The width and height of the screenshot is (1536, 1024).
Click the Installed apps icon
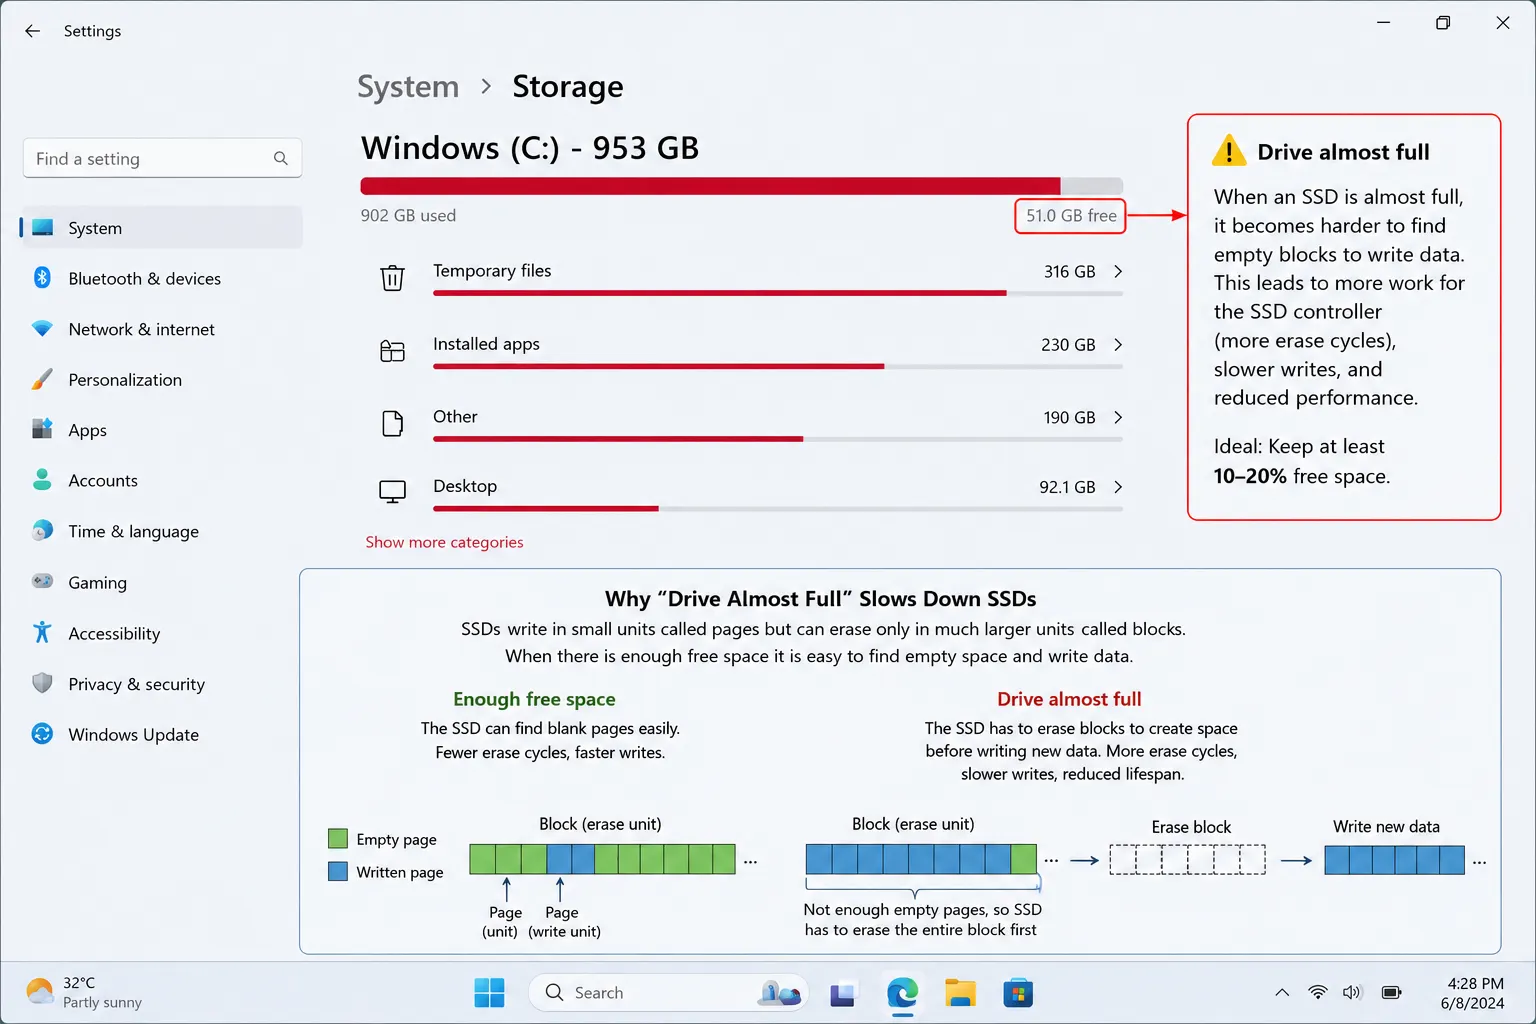click(x=392, y=351)
